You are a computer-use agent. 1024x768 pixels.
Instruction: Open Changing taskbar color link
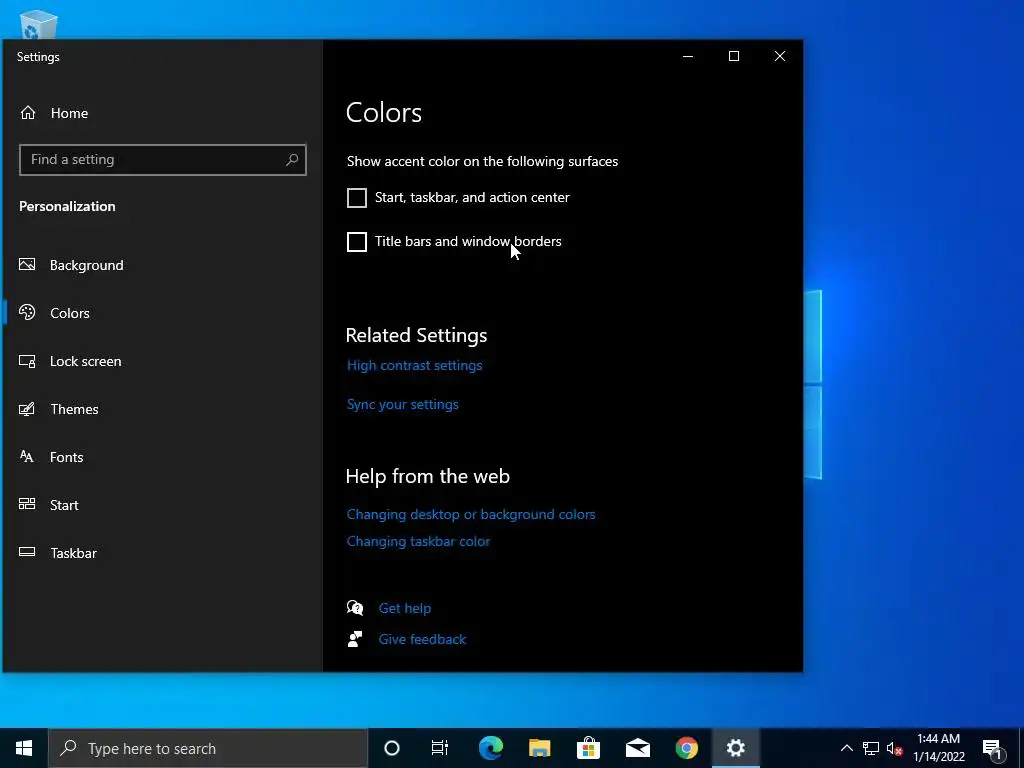click(419, 541)
